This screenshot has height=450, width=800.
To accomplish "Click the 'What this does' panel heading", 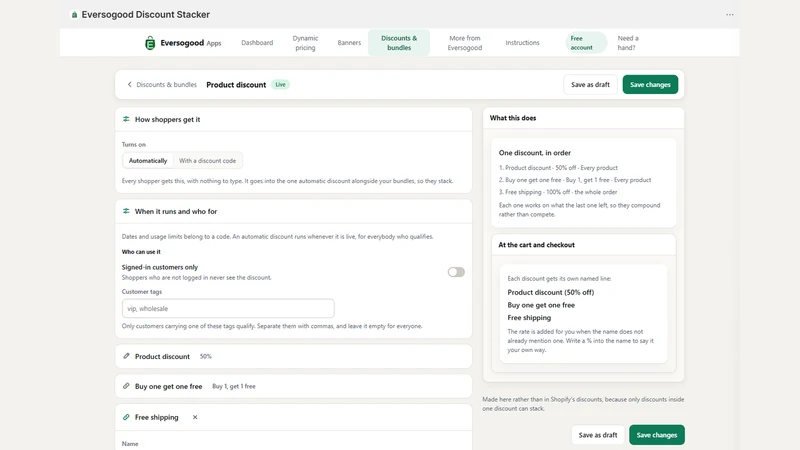I will pyautogui.click(x=513, y=118).
